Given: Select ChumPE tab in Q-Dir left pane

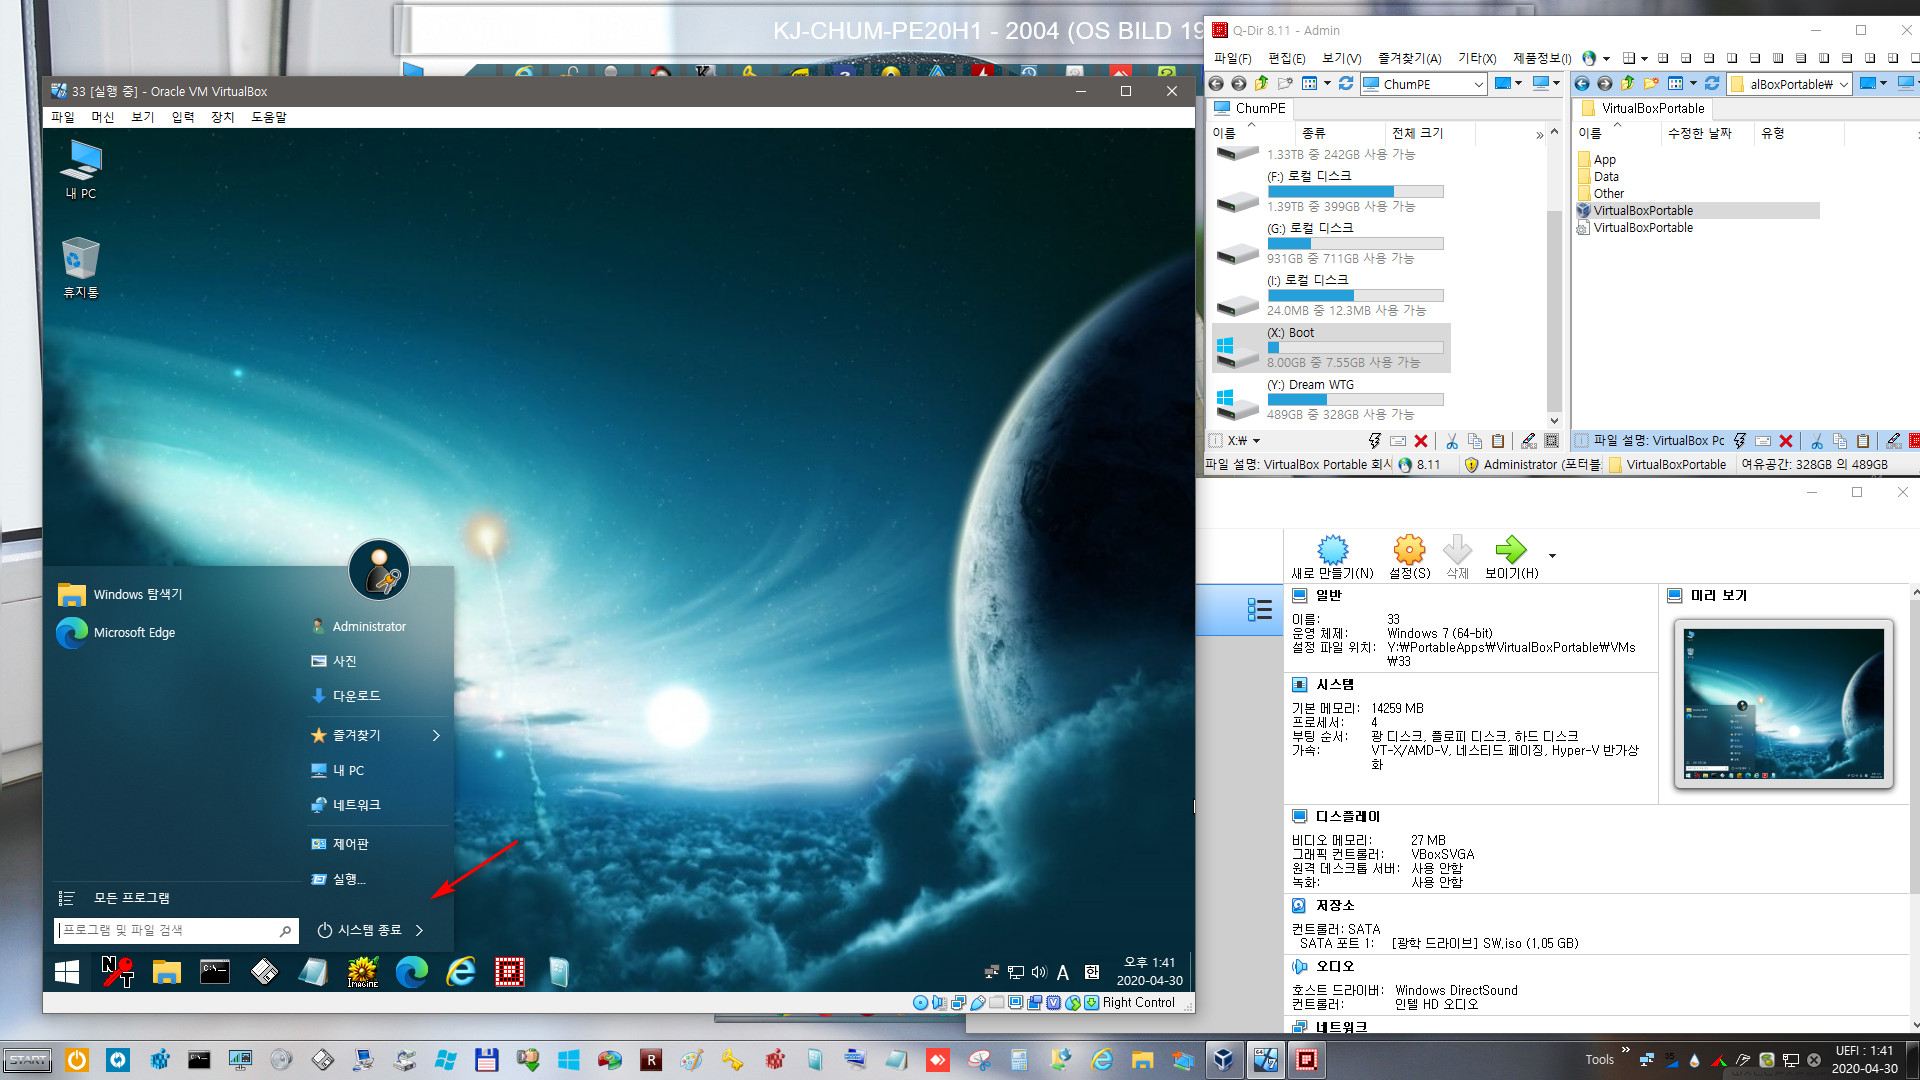Looking at the screenshot, I should click(1250, 108).
